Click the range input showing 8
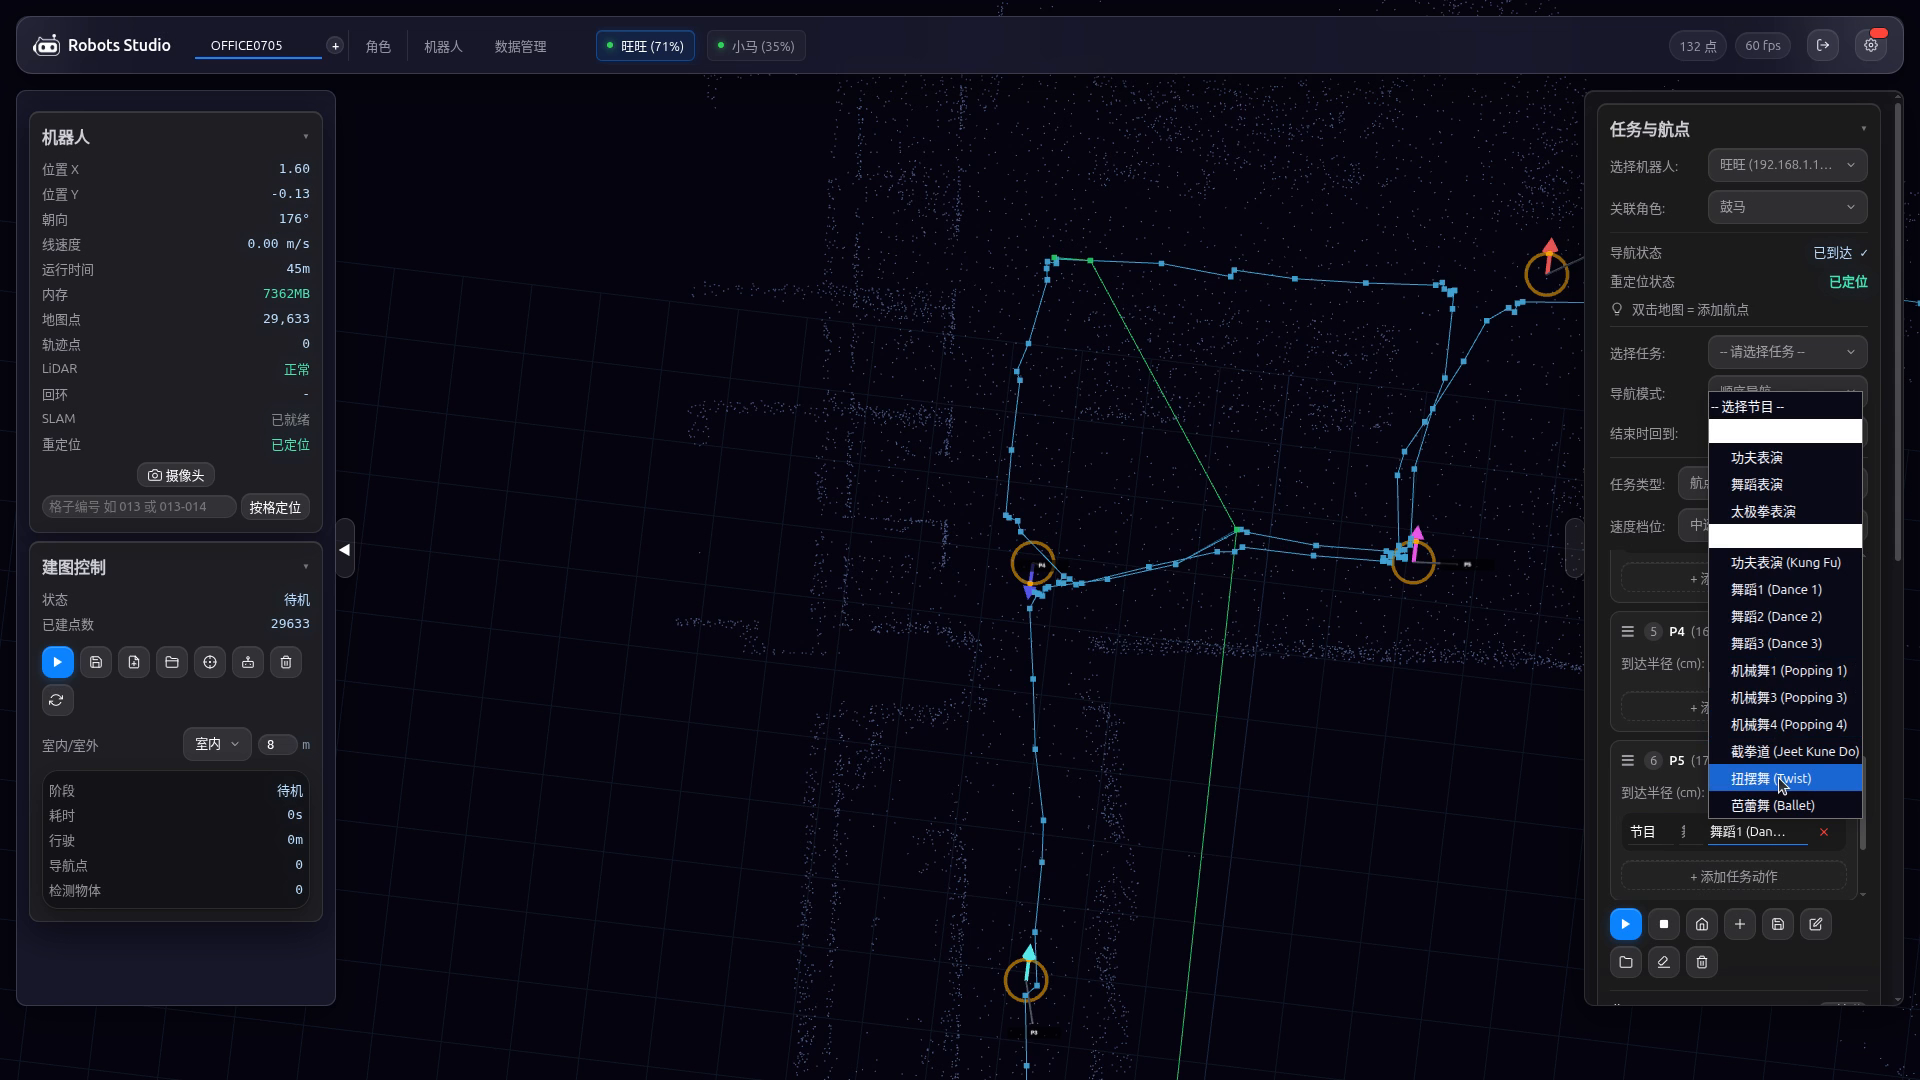 pyautogui.click(x=277, y=744)
